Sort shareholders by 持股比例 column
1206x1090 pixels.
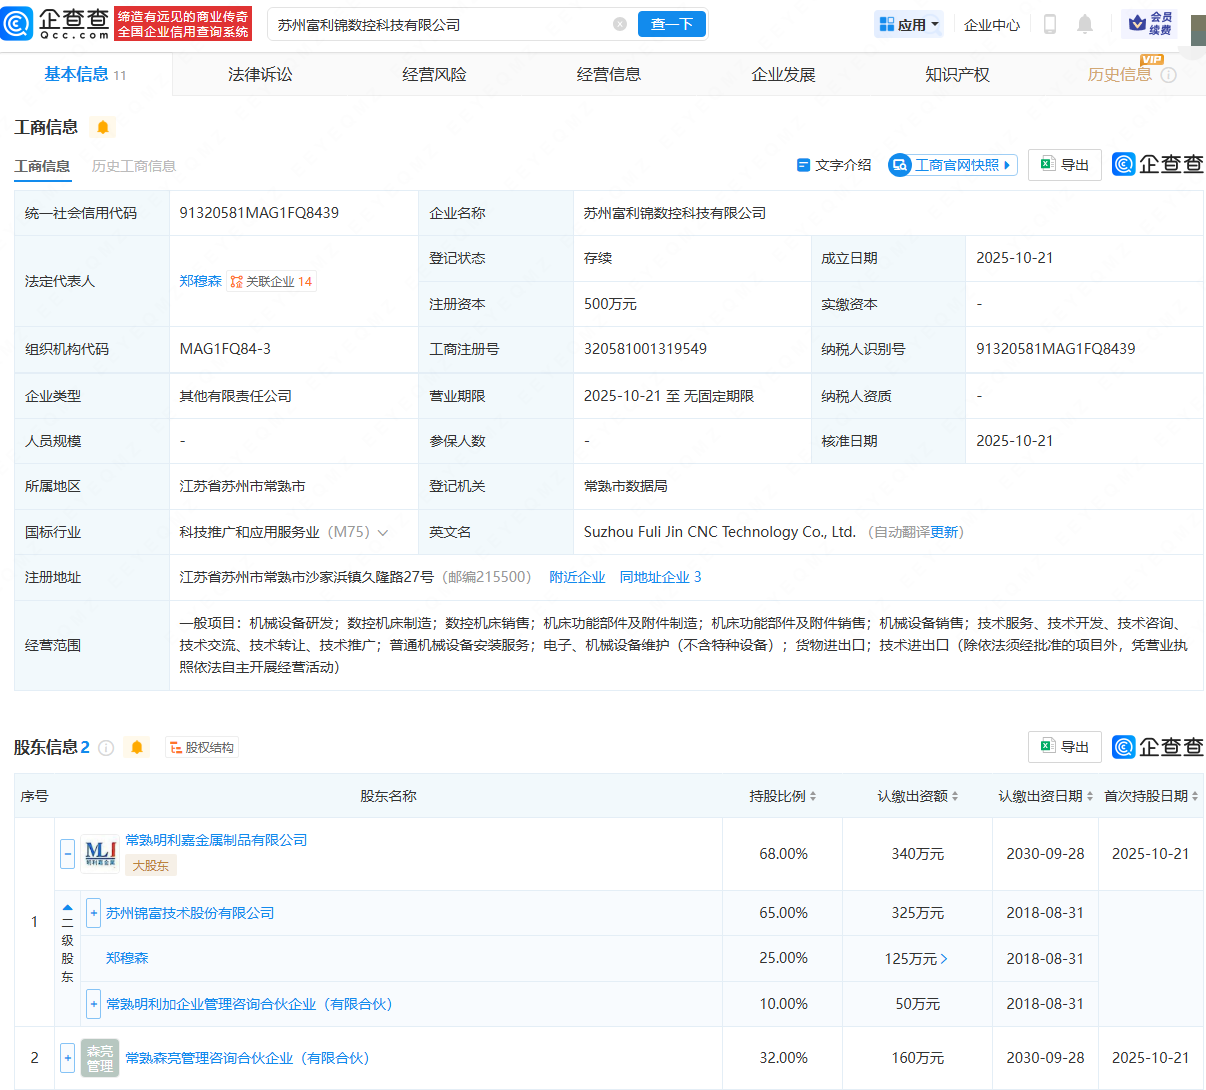point(783,796)
